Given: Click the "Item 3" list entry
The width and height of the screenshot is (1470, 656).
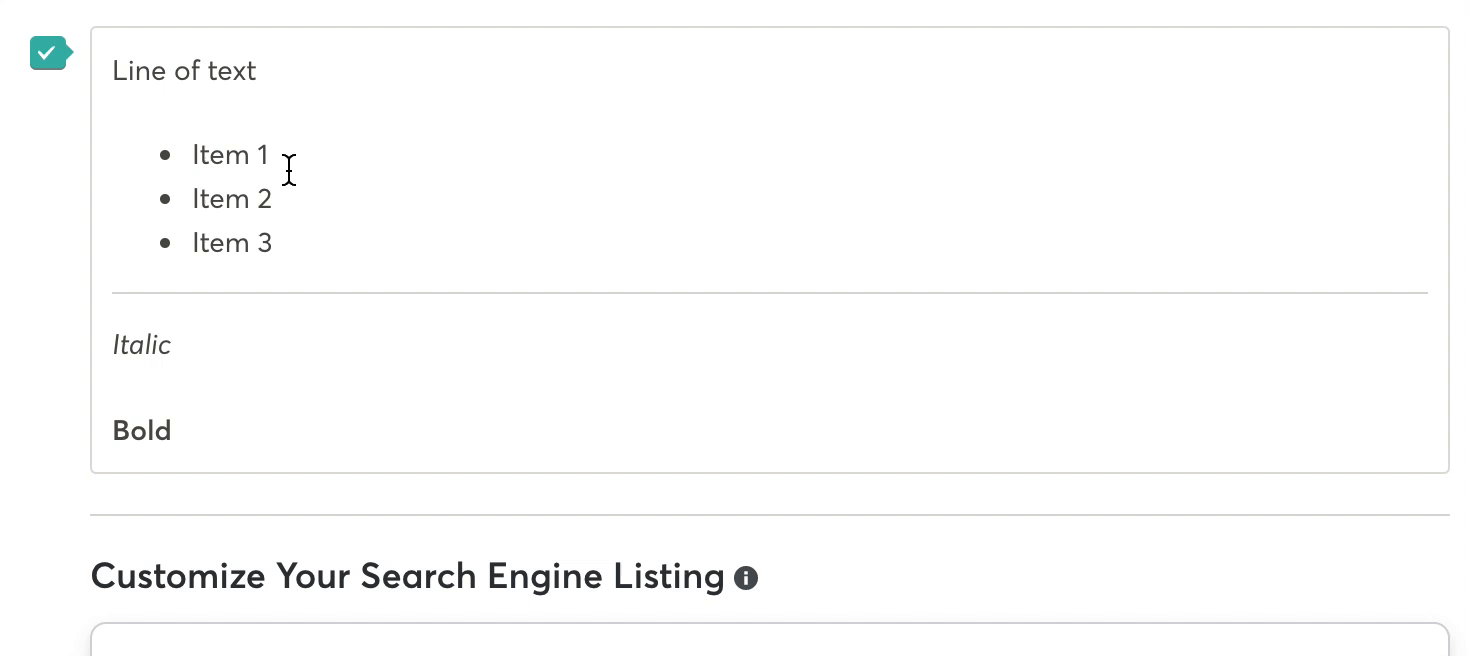Looking at the screenshot, I should [232, 243].
